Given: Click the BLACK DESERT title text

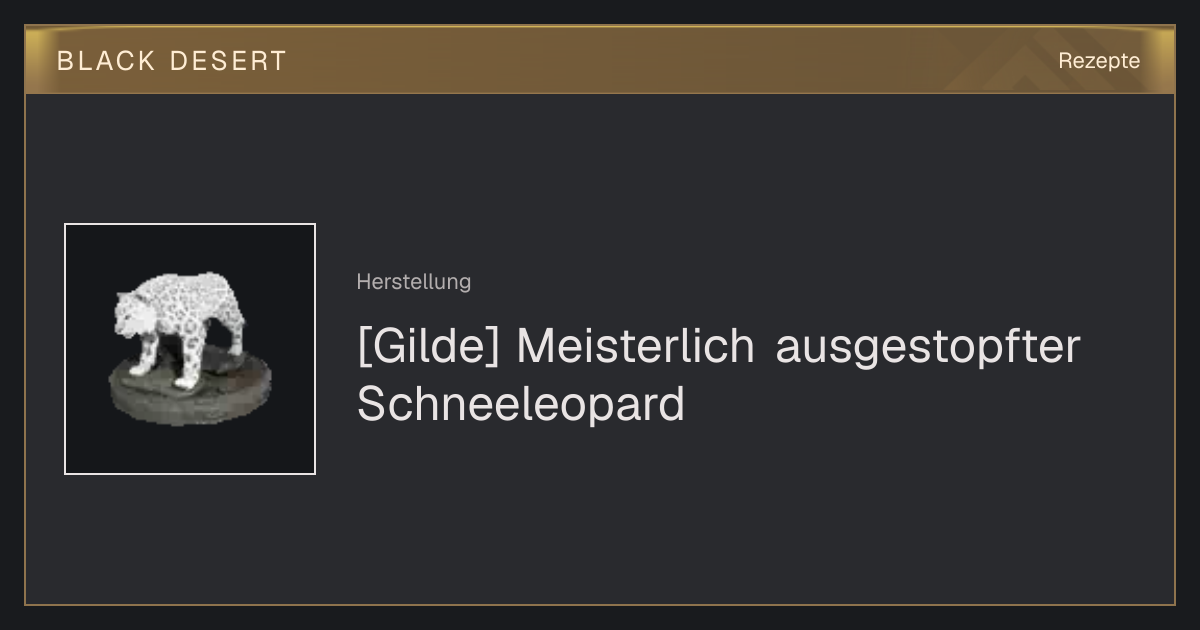Looking at the screenshot, I should pyautogui.click(x=172, y=61).
